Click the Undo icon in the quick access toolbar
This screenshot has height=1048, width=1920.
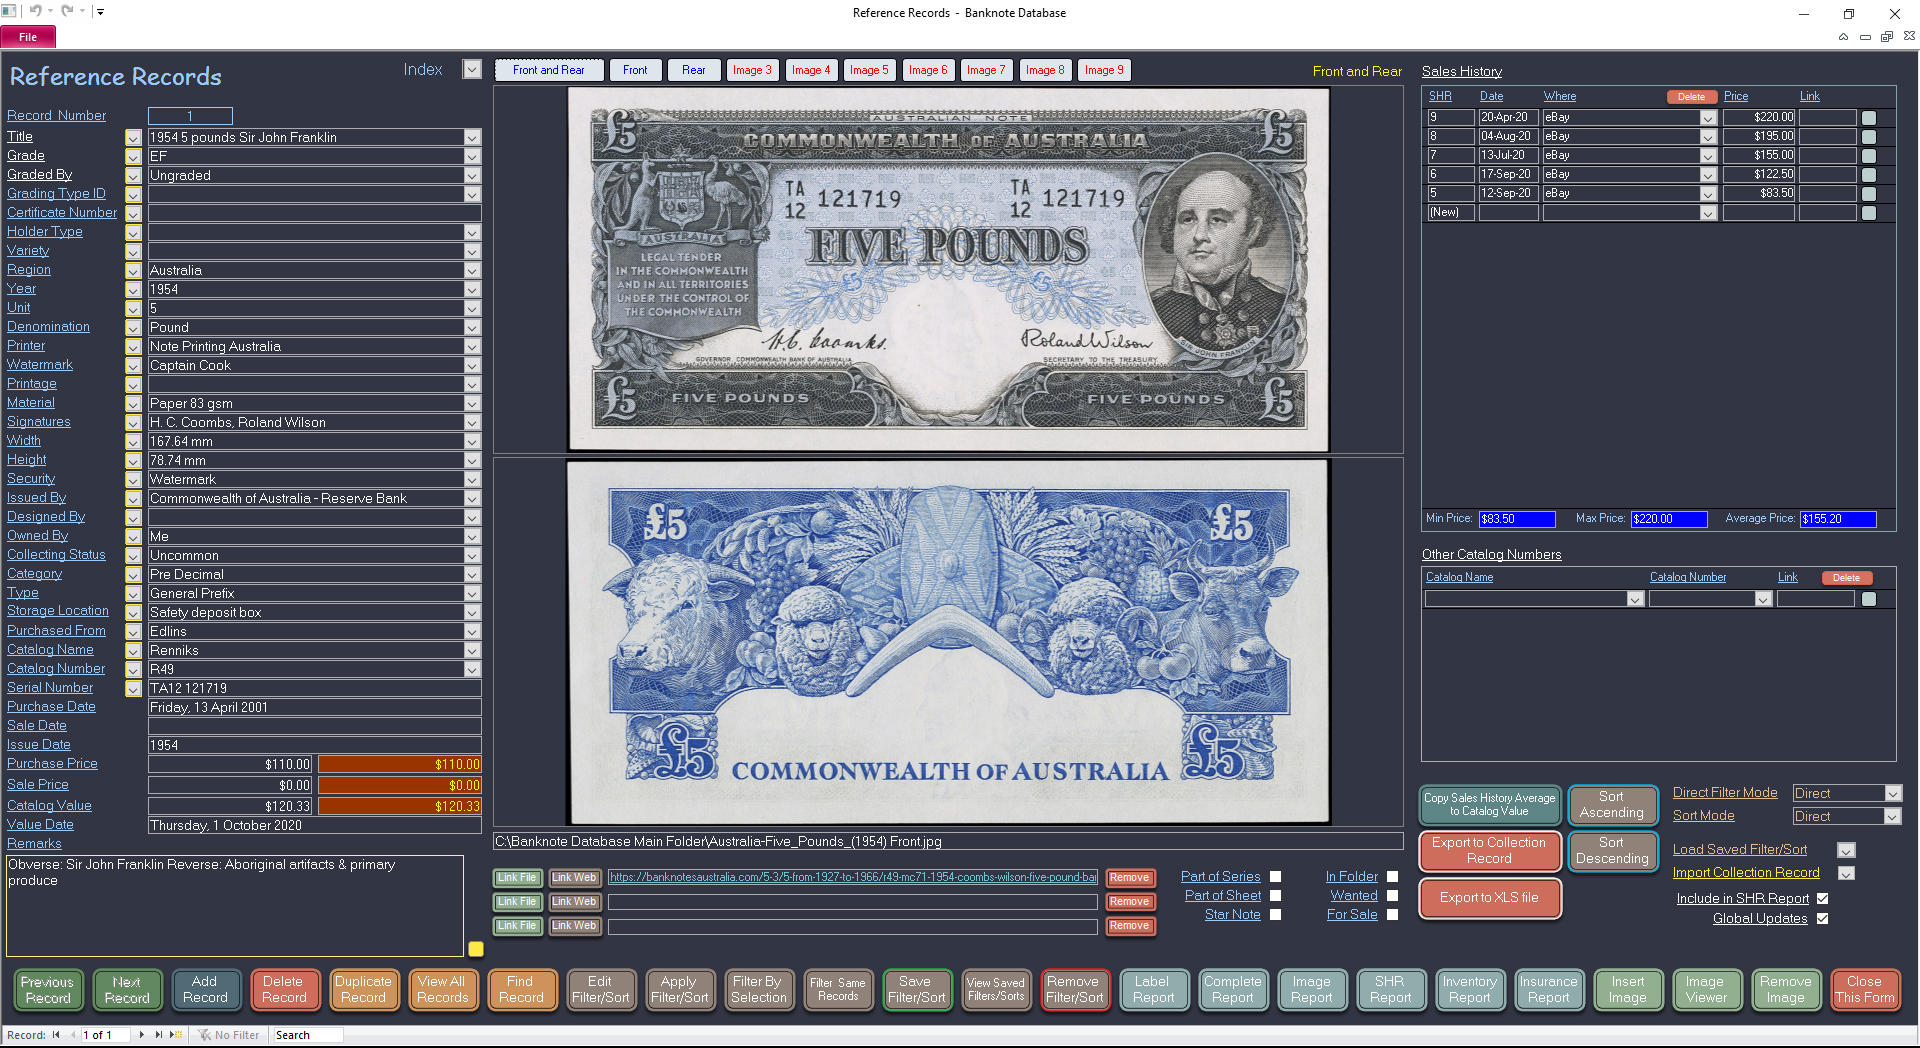[x=36, y=11]
